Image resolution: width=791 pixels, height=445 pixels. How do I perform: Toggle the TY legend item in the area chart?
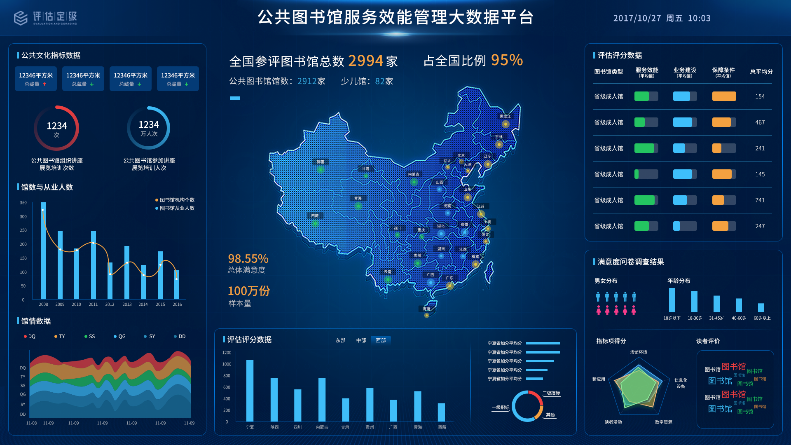59,337
